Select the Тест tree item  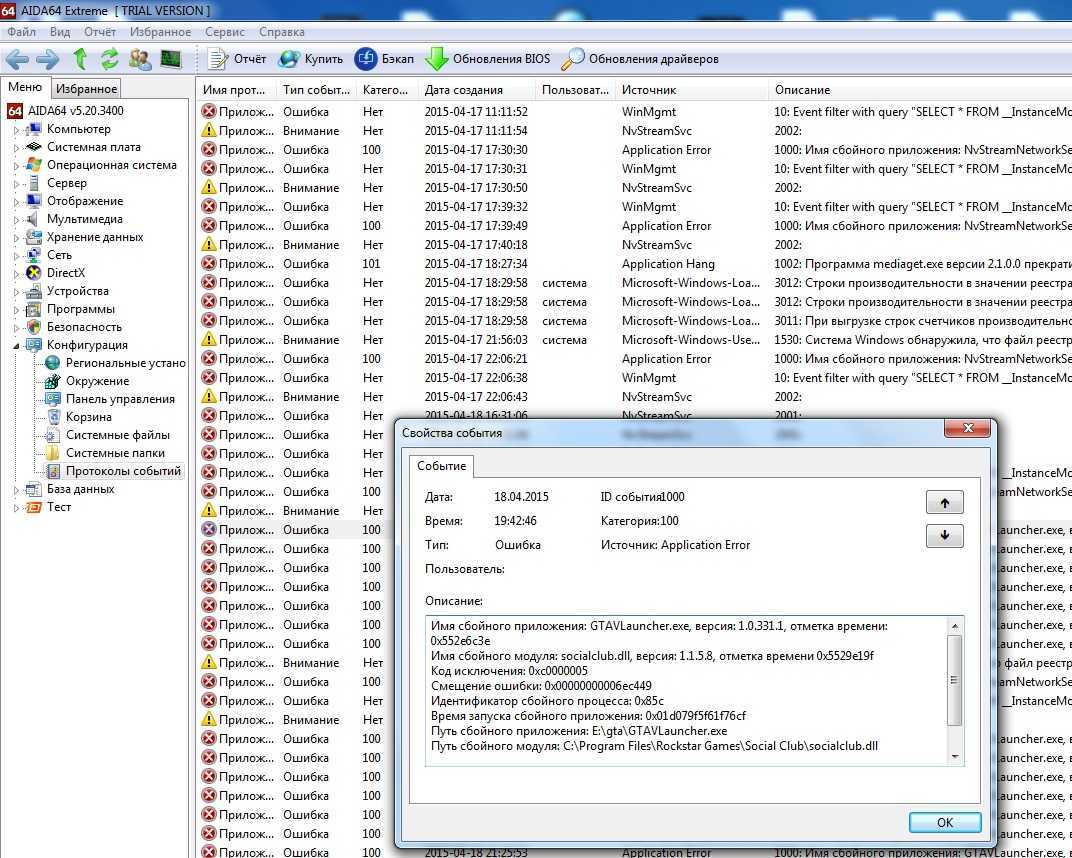59,507
